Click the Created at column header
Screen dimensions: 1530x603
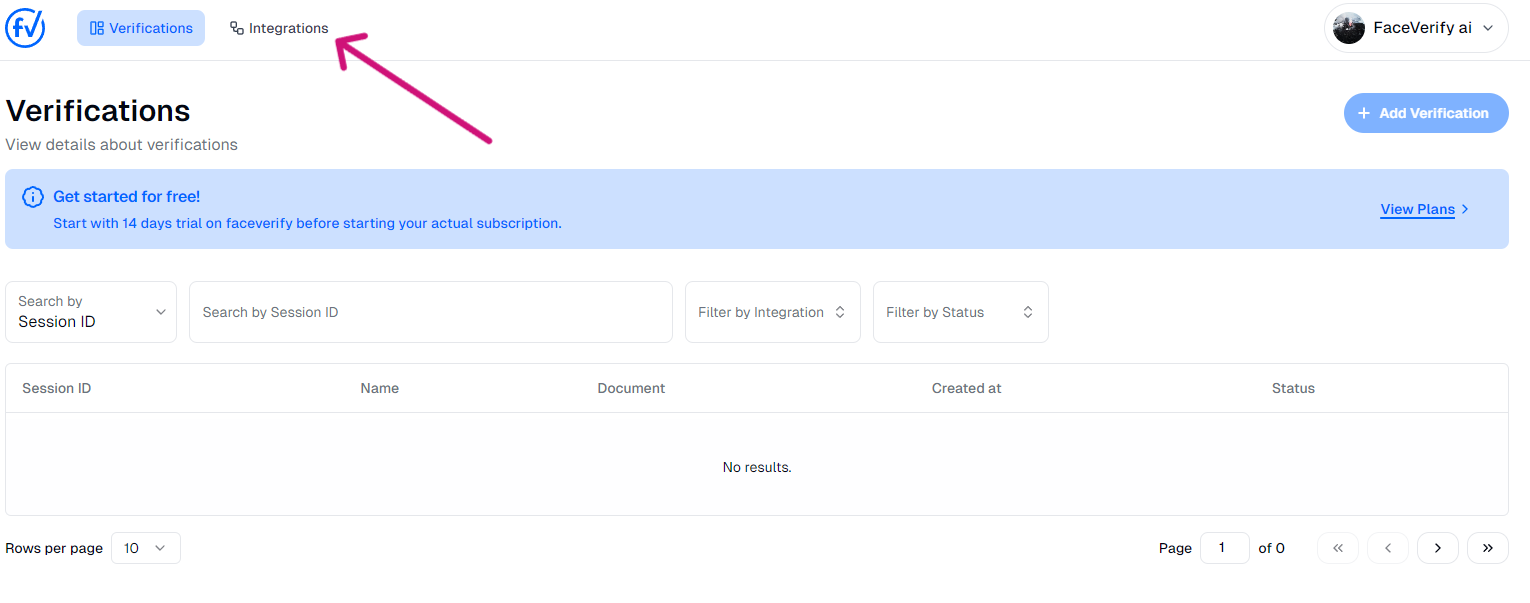click(966, 388)
